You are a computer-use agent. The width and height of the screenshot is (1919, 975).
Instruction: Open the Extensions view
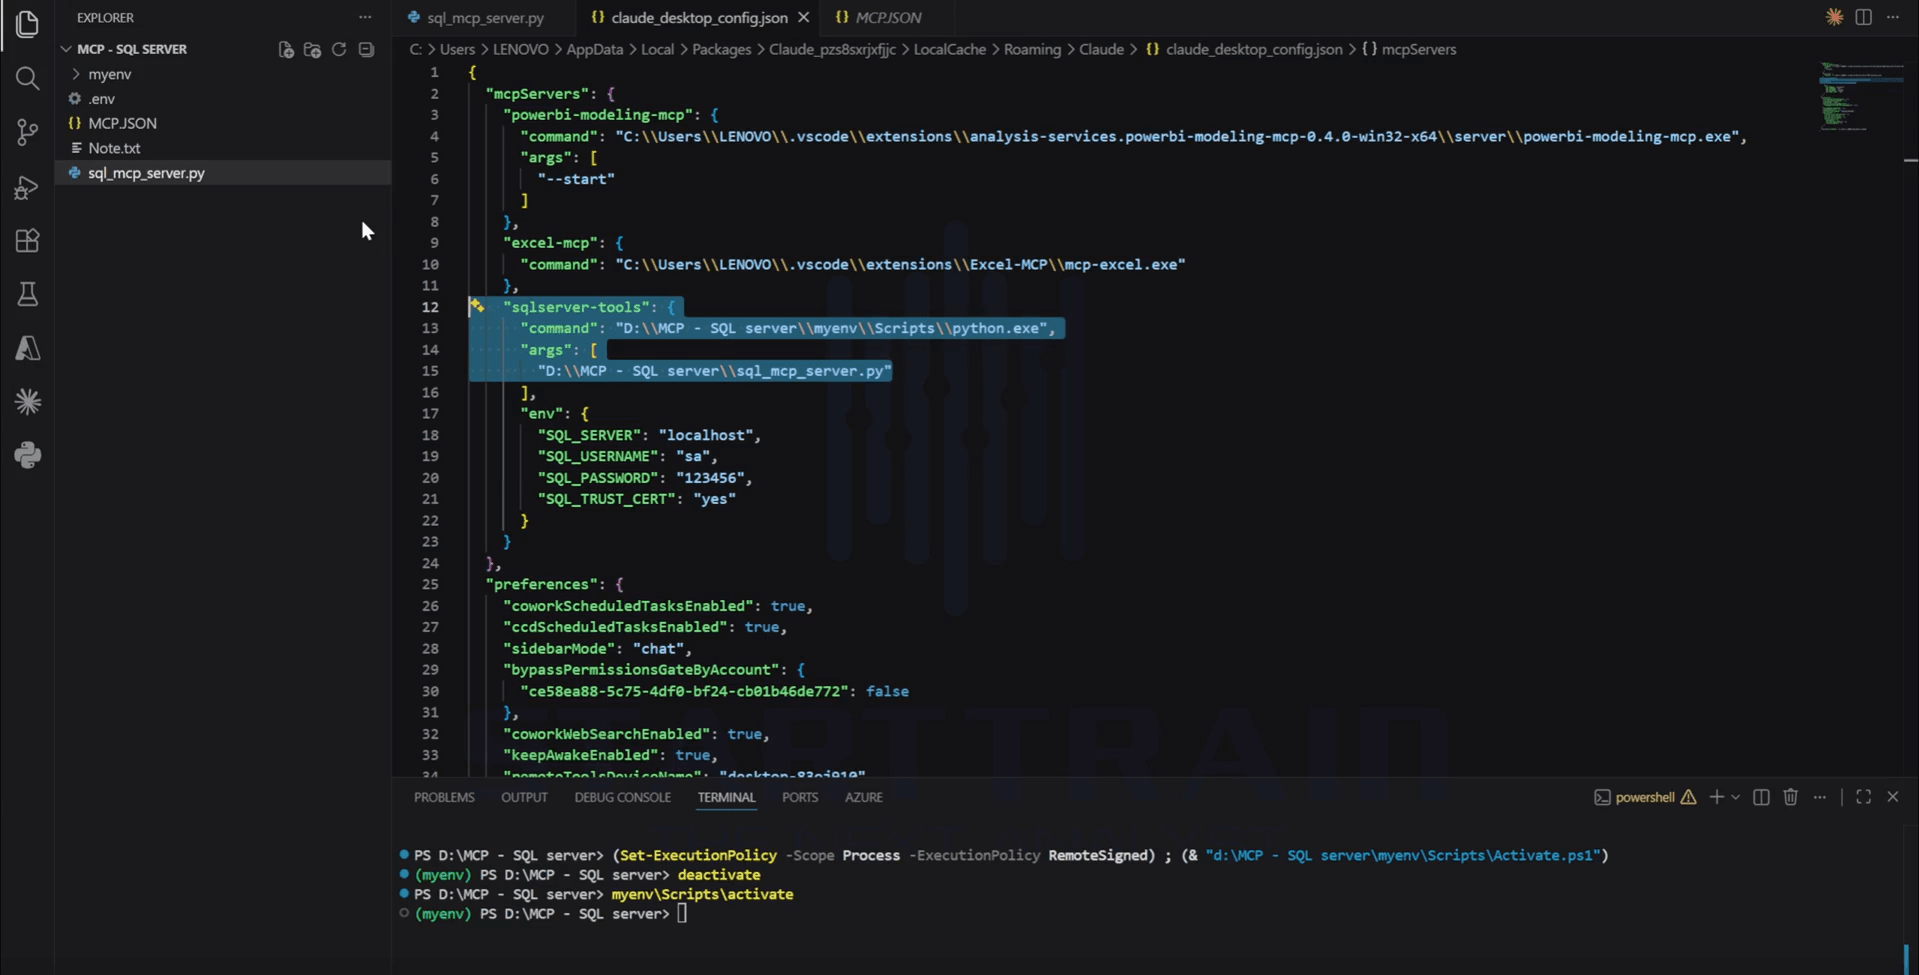(x=27, y=240)
